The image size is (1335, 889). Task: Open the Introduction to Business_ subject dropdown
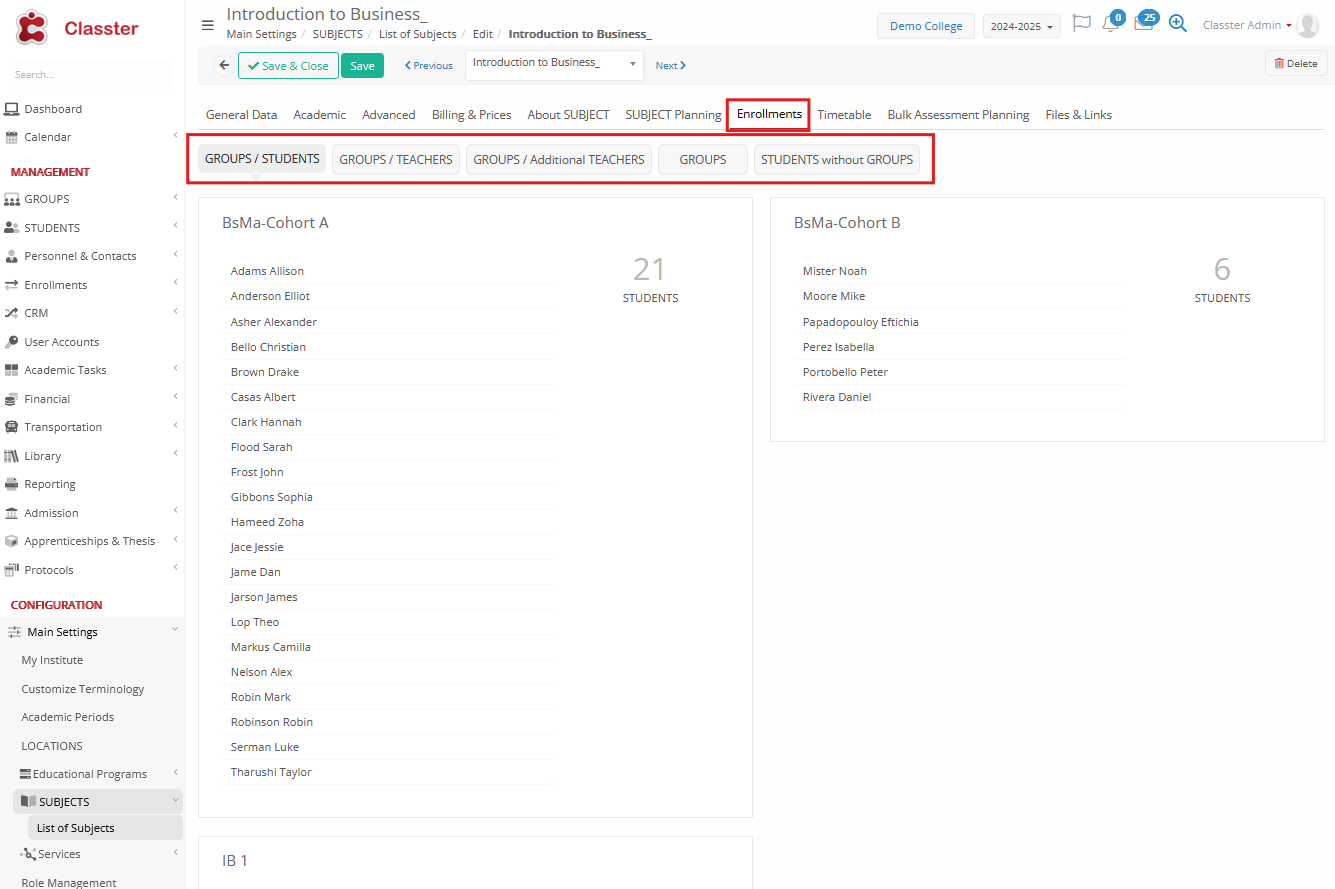554,64
